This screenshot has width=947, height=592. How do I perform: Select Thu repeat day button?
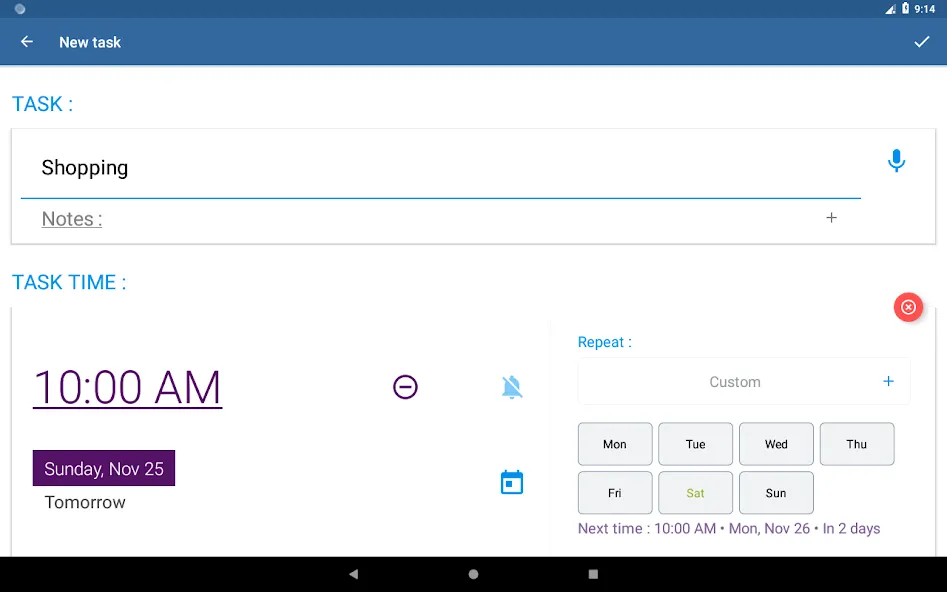tap(856, 444)
